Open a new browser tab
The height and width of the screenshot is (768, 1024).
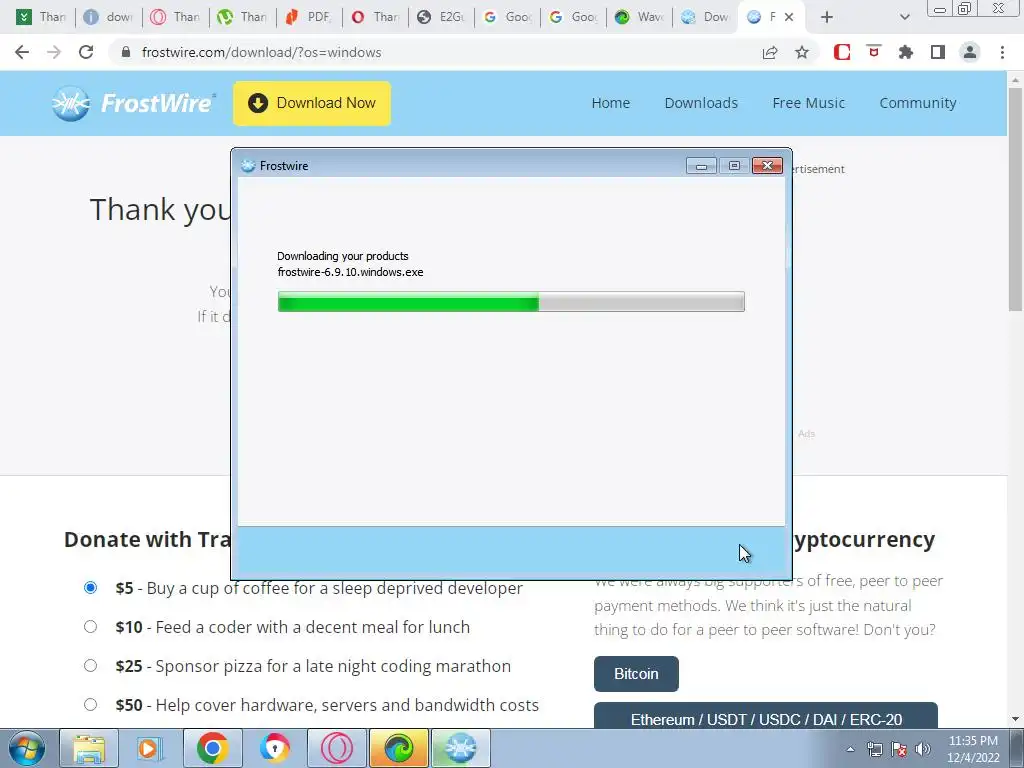pos(827,17)
